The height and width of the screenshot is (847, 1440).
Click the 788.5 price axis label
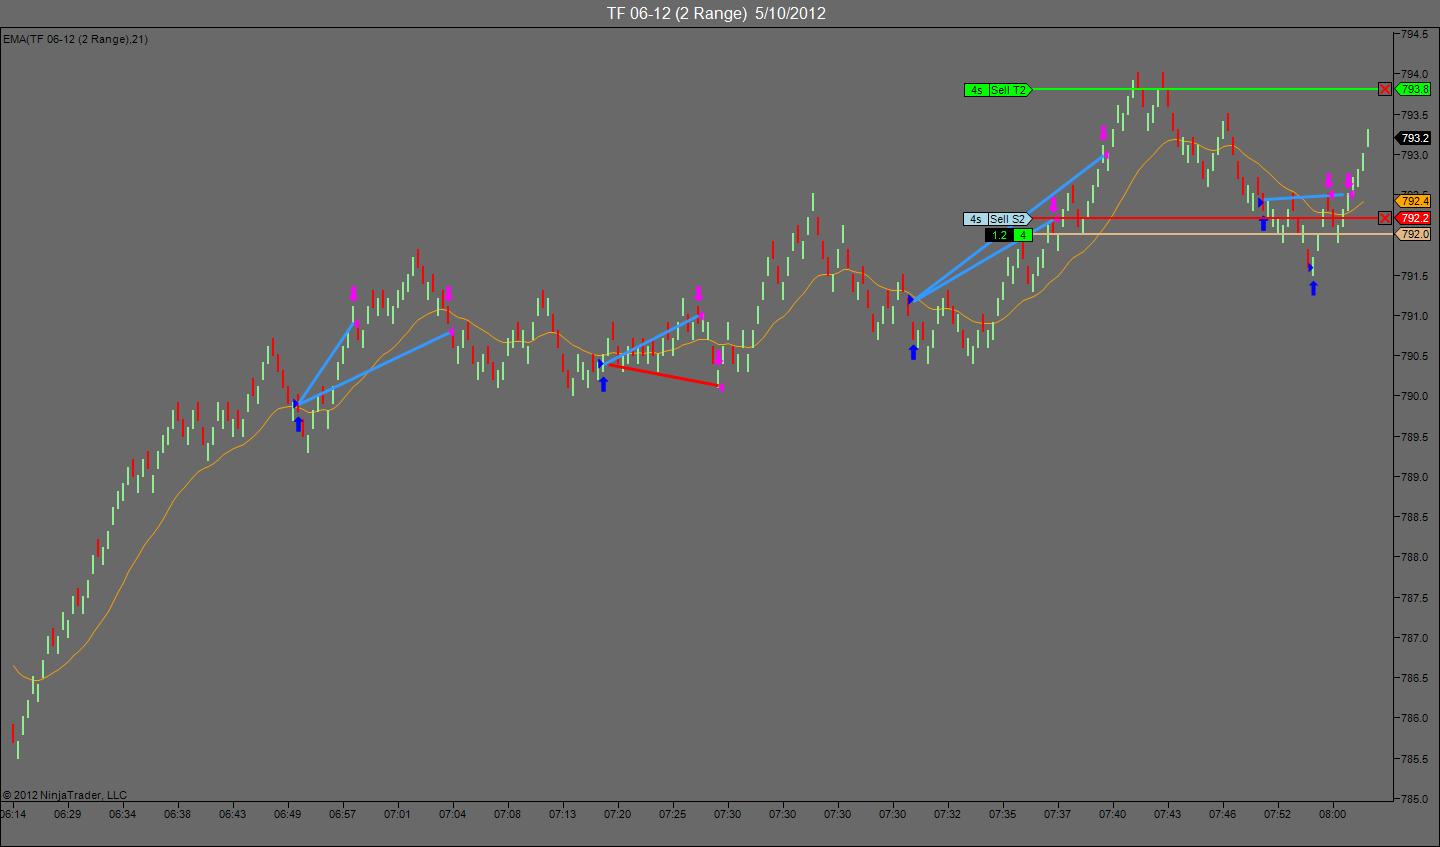[1414, 517]
